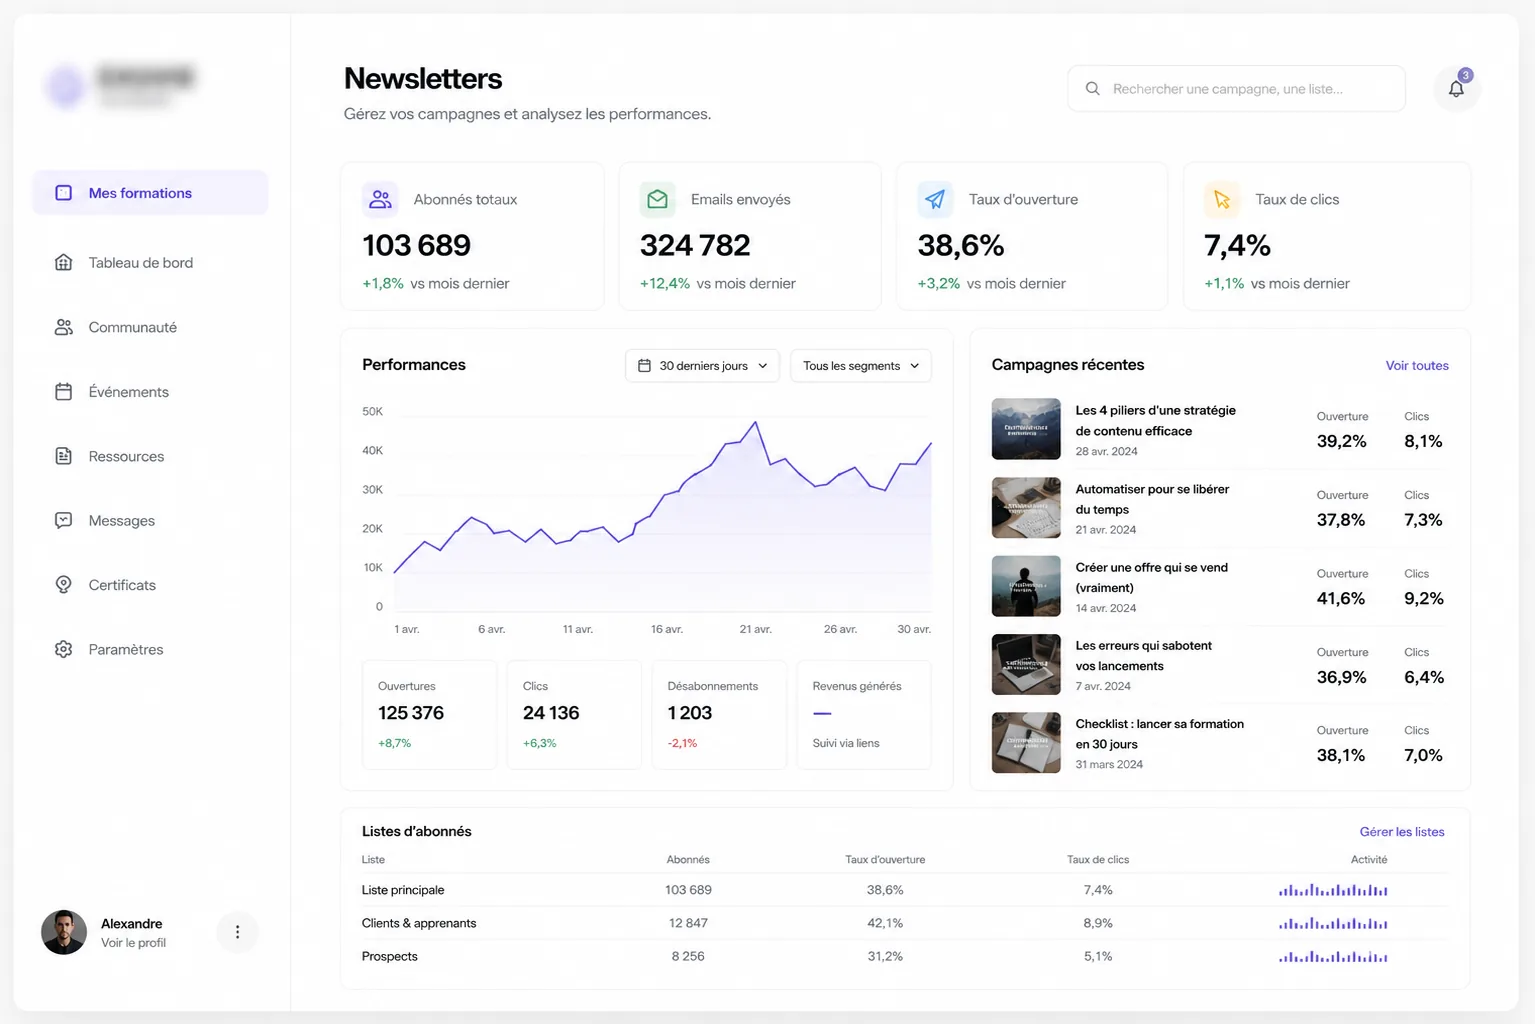Click the Taux d'ouverture paper plane icon
The image size is (1535, 1024).
click(x=935, y=199)
